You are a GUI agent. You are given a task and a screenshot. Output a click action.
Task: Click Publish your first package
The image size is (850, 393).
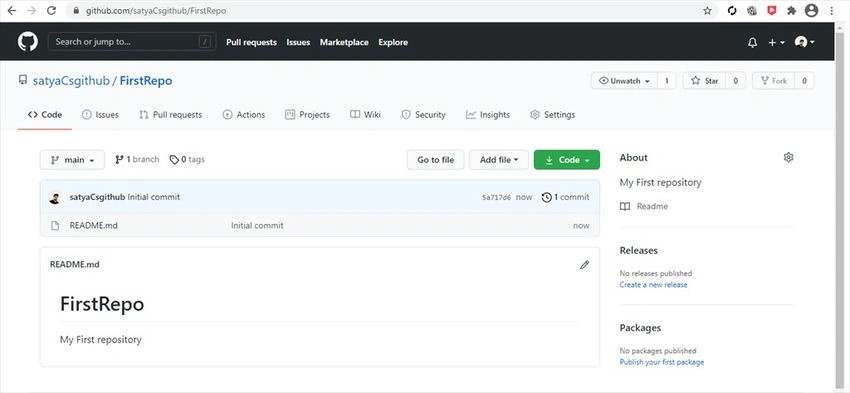662,362
